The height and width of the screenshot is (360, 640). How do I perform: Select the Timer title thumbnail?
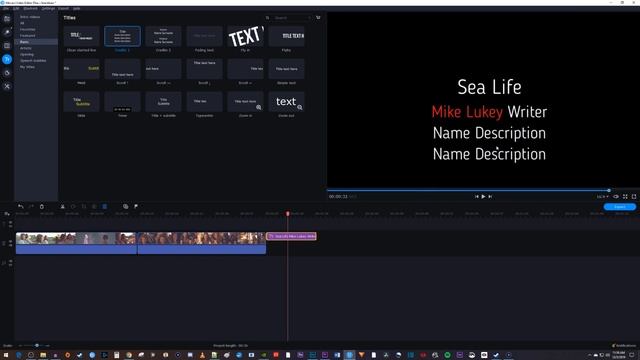[122, 102]
